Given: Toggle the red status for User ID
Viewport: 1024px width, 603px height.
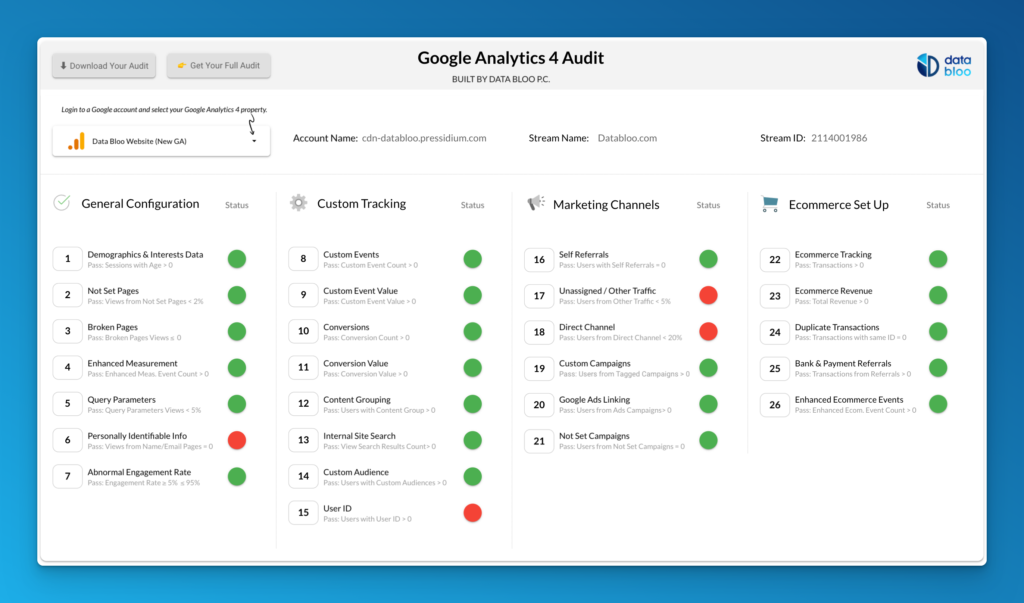Looking at the screenshot, I should click(x=472, y=512).
